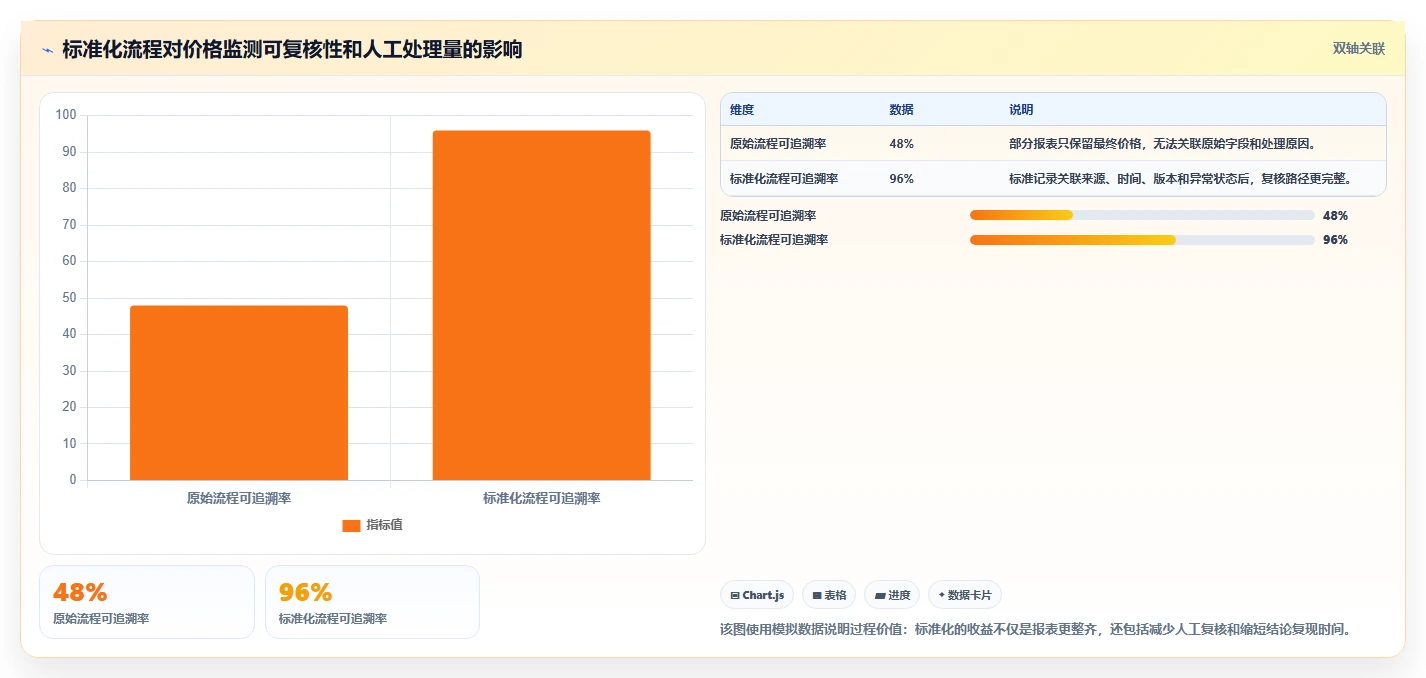Click the 48% value in table

pyautogui.click(x=901, y=144)
